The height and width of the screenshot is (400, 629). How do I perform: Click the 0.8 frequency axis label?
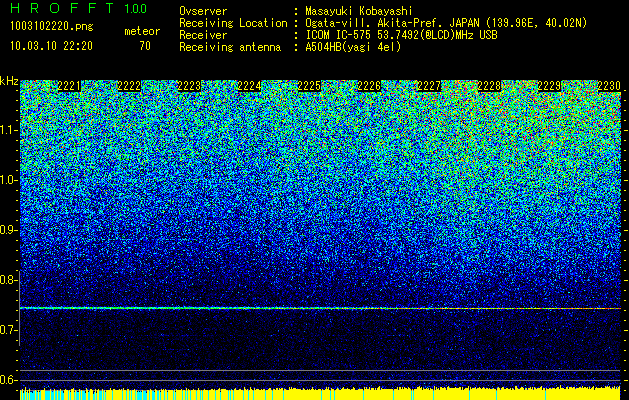(8, 280)
